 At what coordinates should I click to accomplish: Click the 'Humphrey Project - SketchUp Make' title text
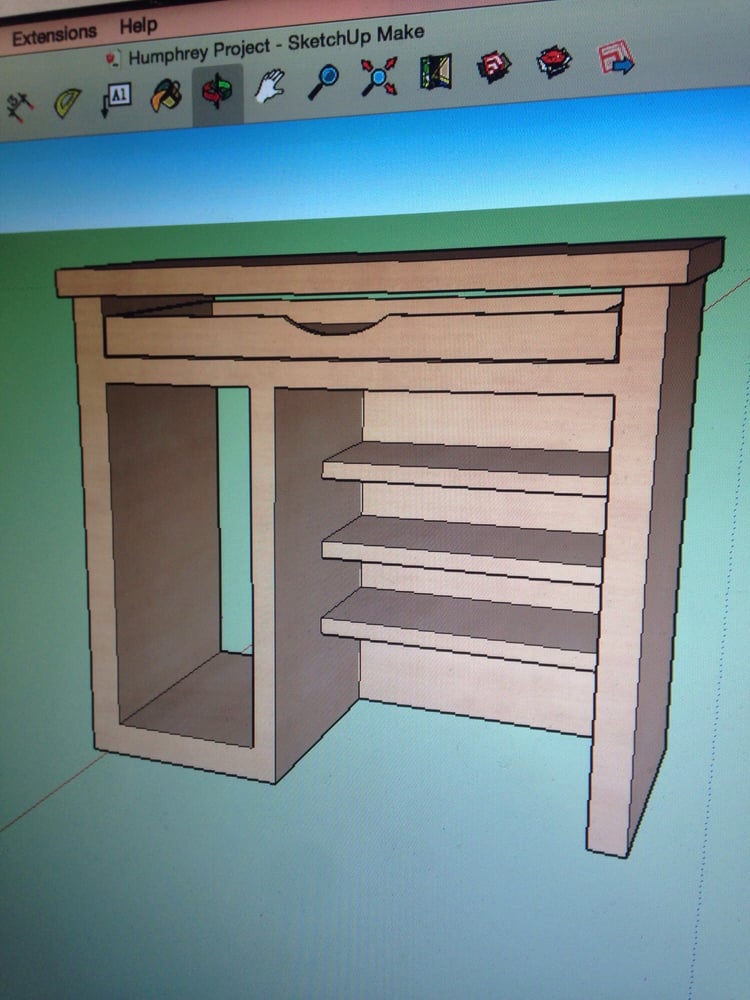pyautogui.click(x=276, y=45)
